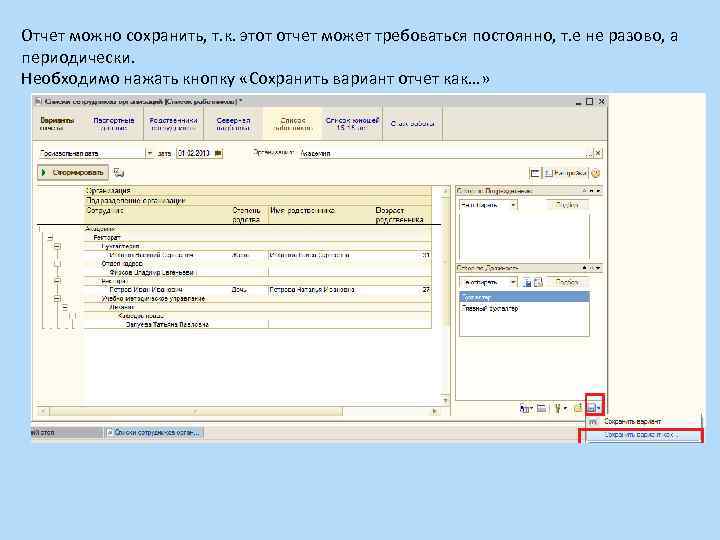Click the Организация field containing Академия

(443, 153)
